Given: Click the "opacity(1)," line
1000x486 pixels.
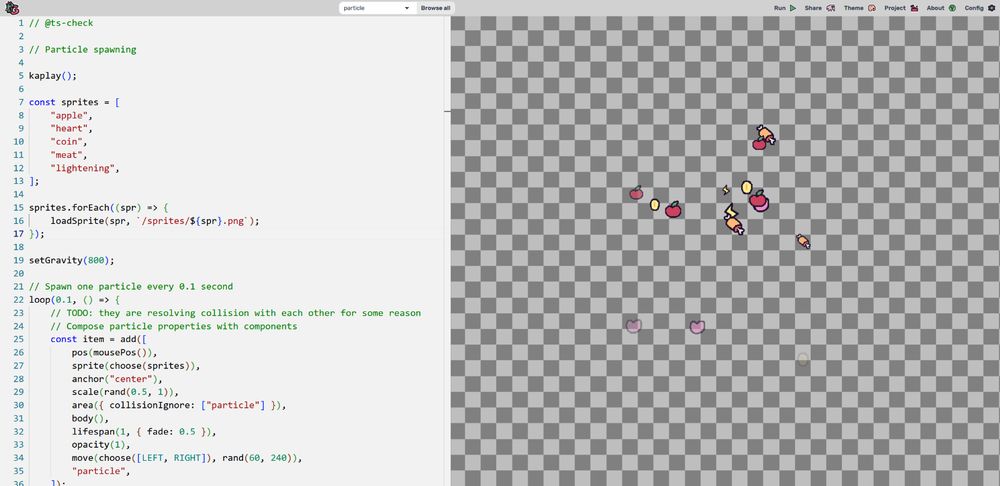Looking at the screenshot, I should [101, 445].
